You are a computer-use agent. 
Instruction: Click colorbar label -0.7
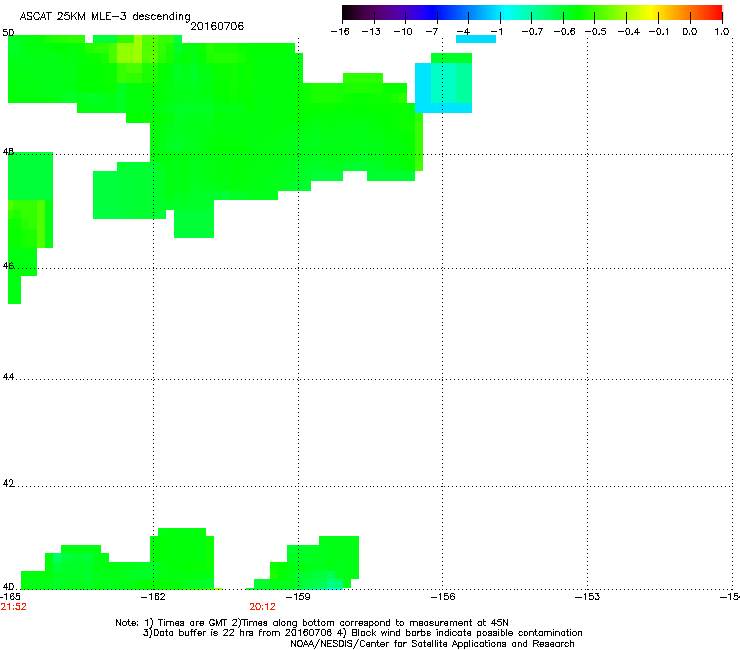(x=532, y=32)
